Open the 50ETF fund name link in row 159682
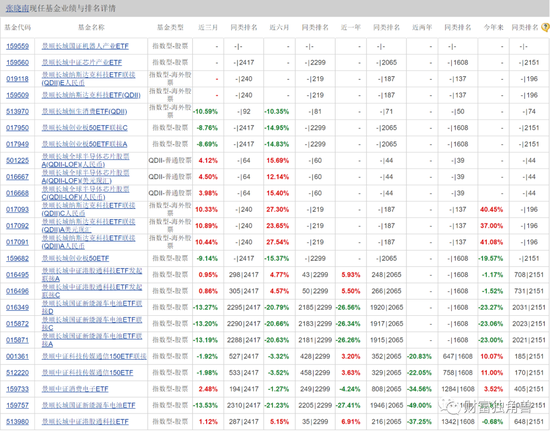Image resolution: width=550 pixels, height=431 pixels. point(75,258)
